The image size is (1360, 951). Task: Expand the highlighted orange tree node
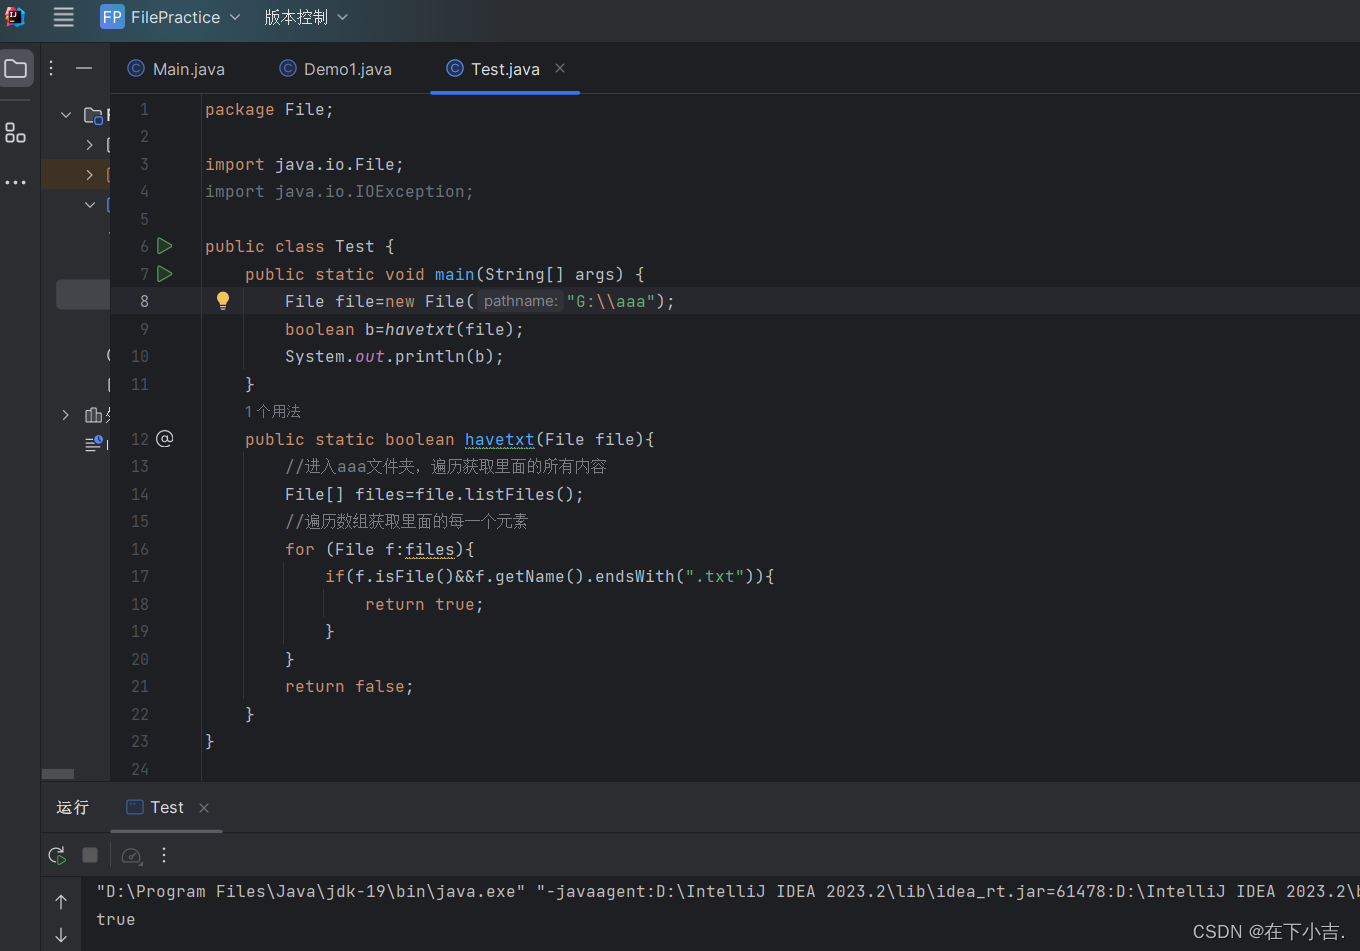click(x=90, y=175)
